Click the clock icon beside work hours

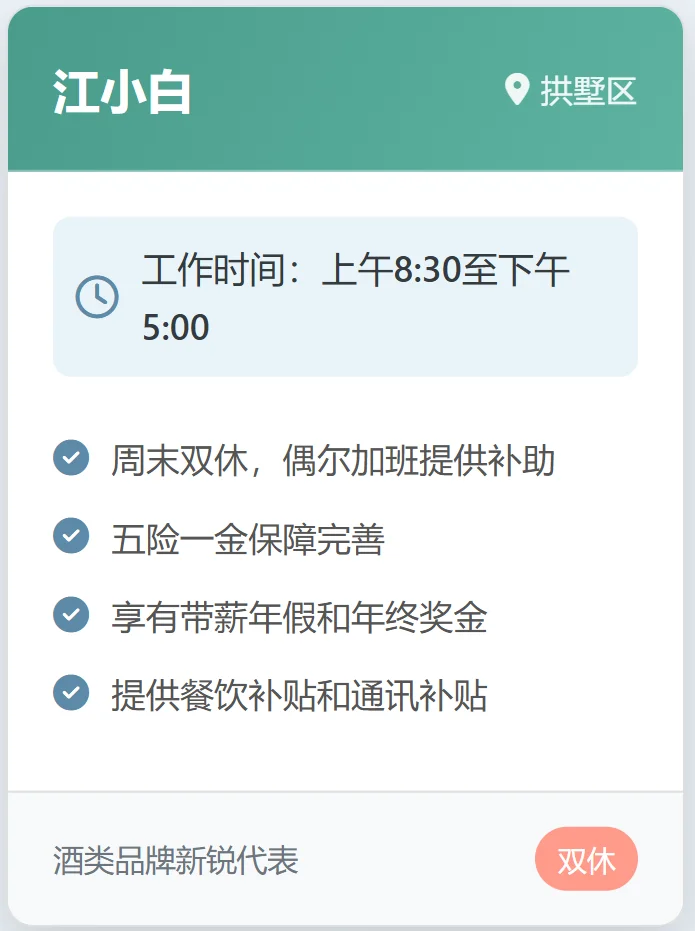(97, 296)
